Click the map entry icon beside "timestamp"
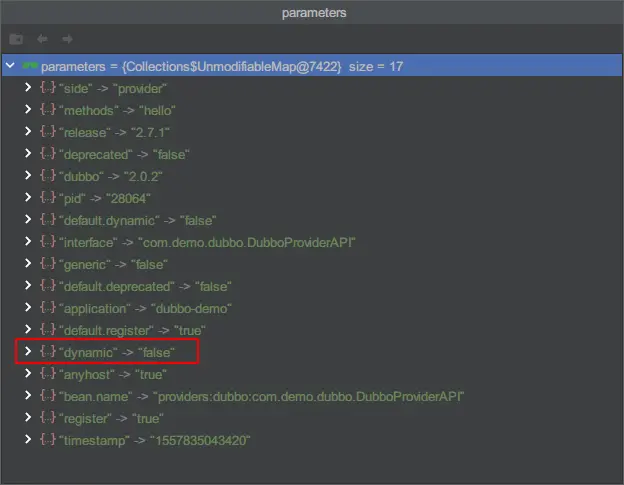The width and height of the screenshot is (624, 485). tap(48, 440)
